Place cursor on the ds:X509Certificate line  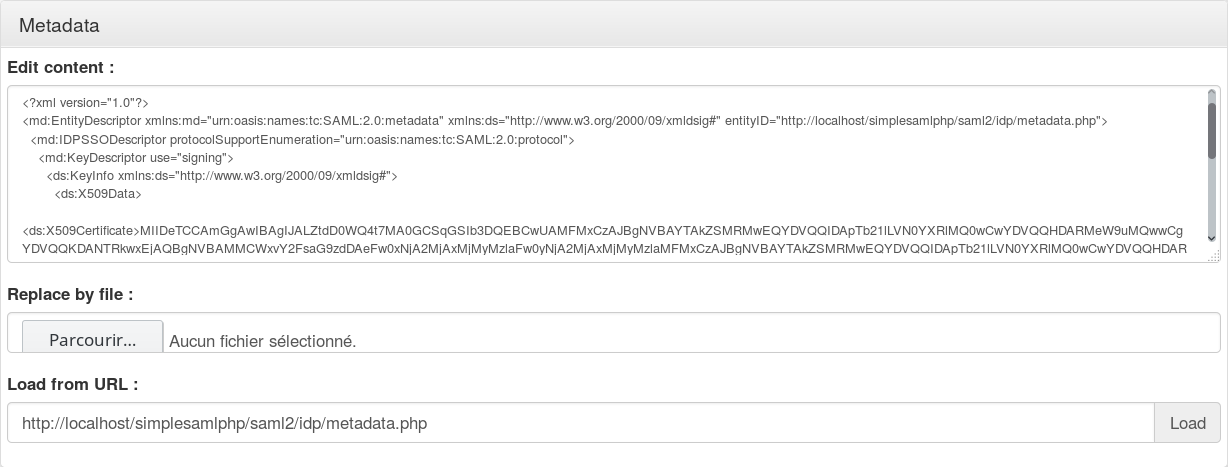pyautogui.click(x=603, y=231)
